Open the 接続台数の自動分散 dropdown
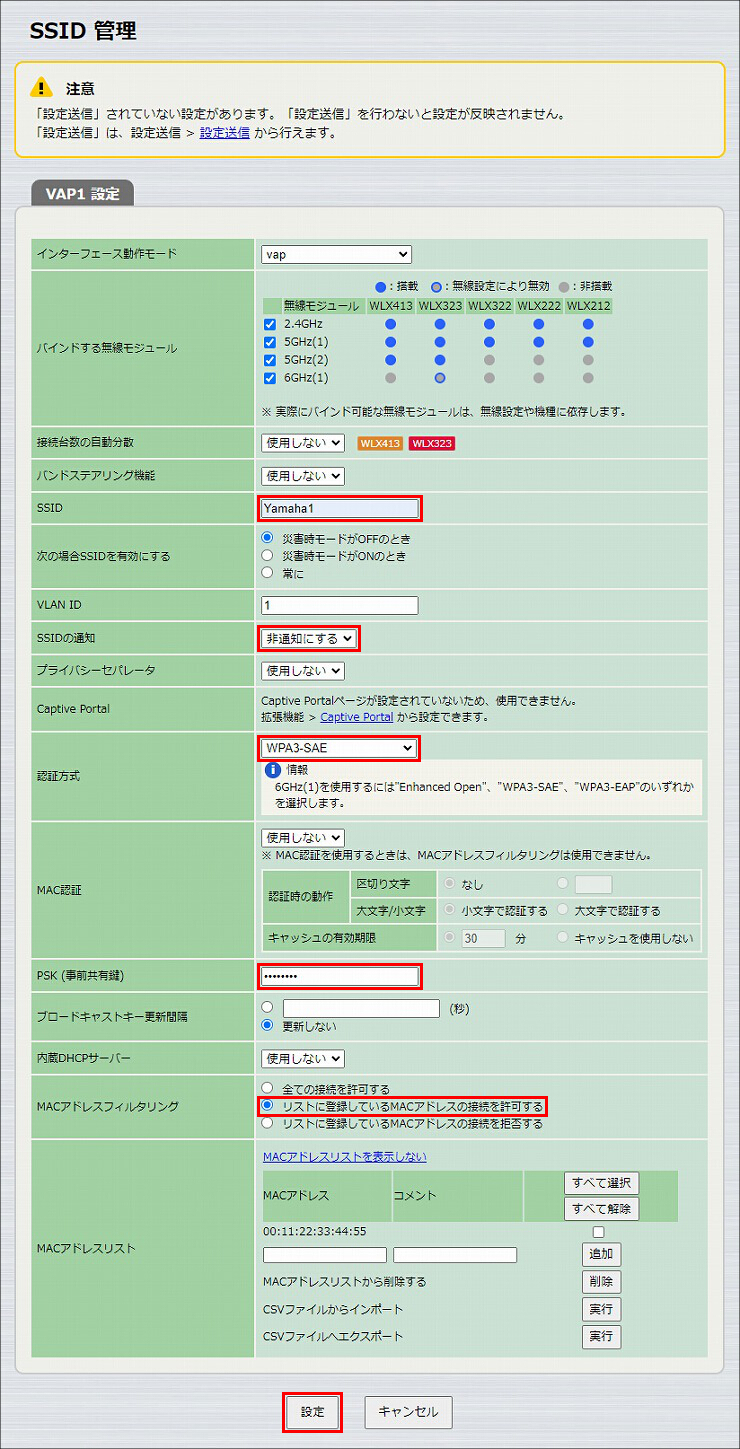 click(302, 442)
